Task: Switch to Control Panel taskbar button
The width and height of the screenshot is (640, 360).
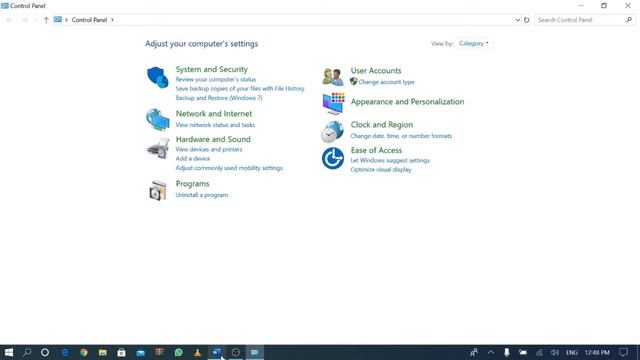Action: 254,352
